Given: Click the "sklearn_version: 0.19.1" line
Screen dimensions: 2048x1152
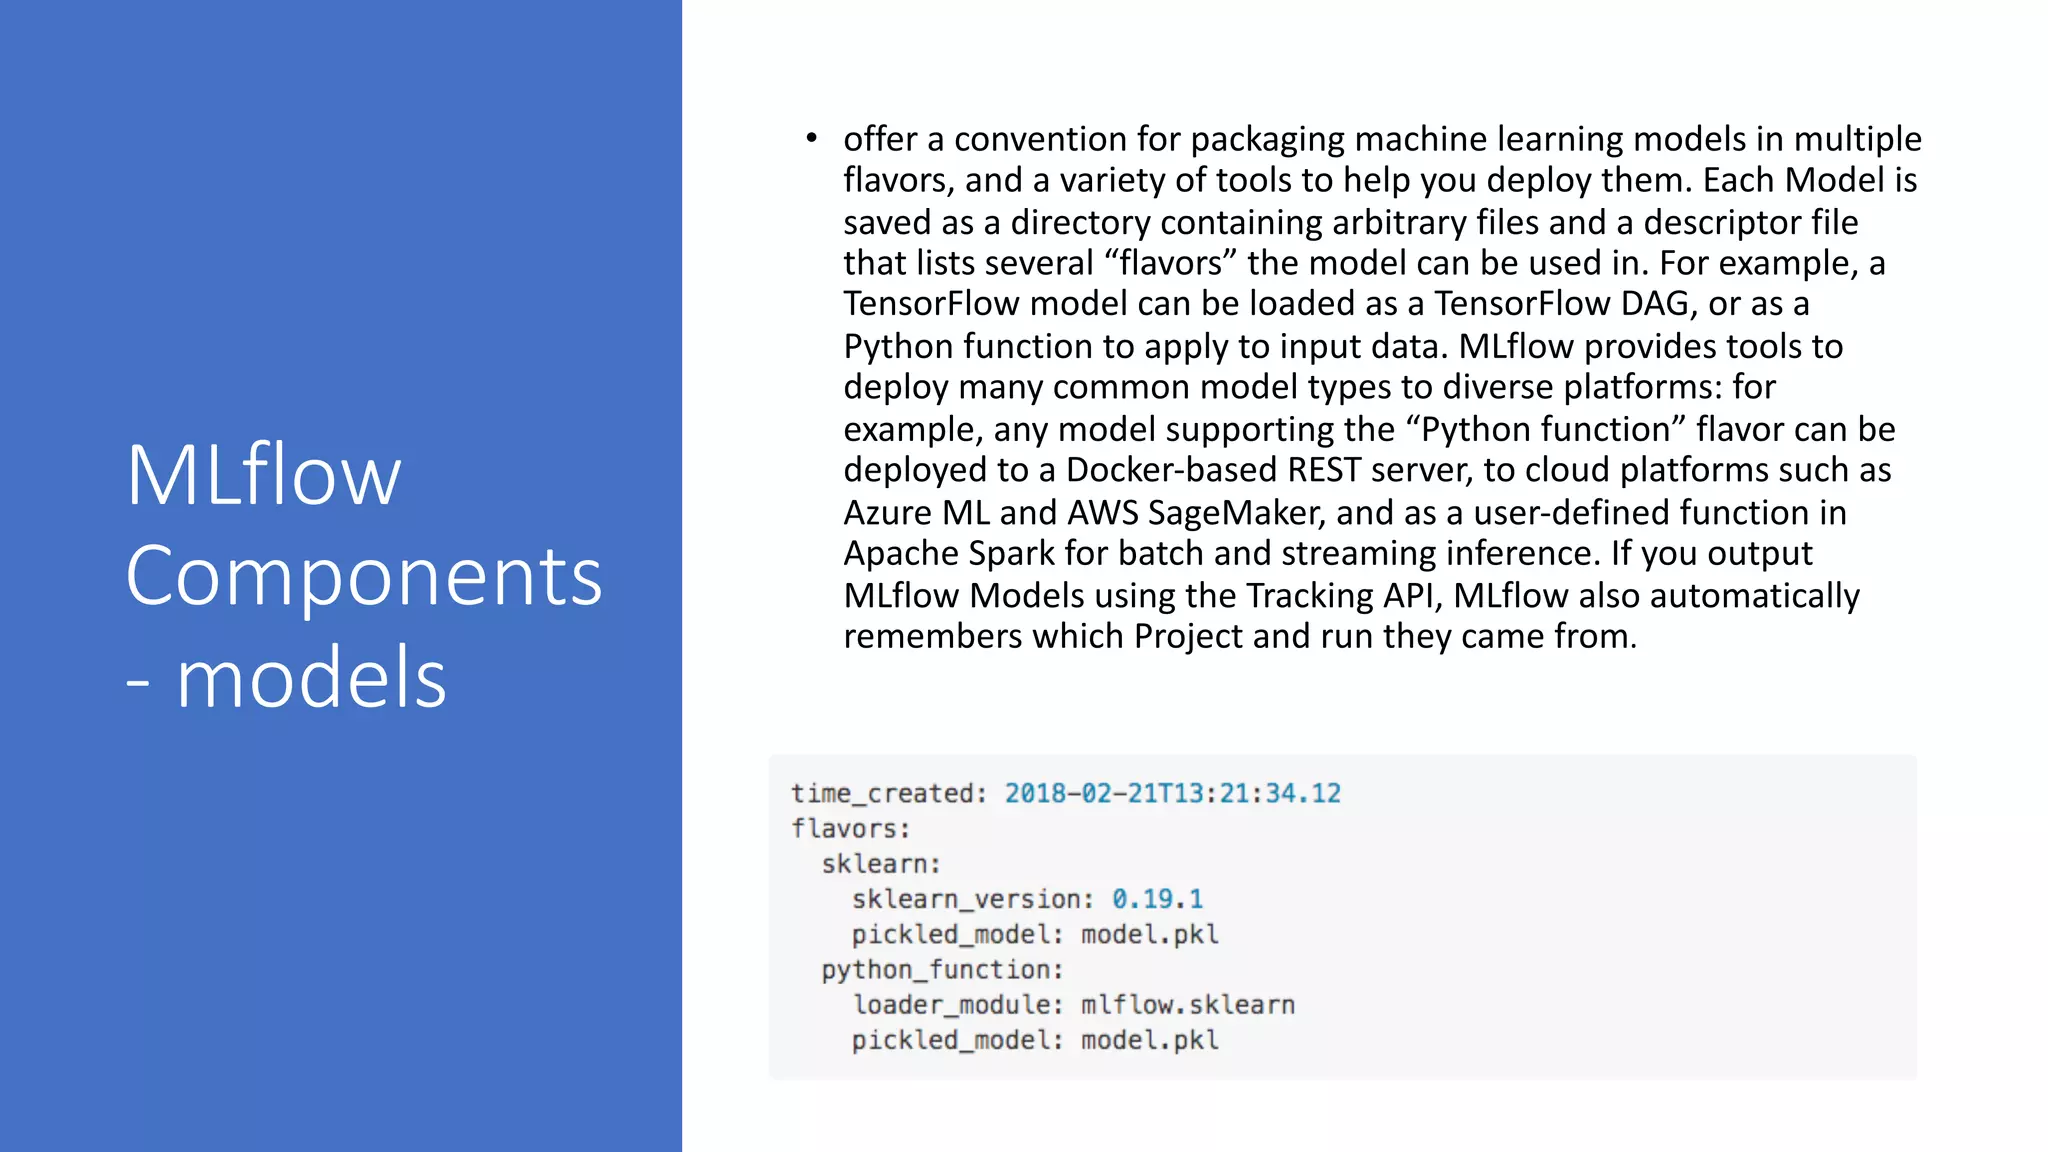Looking at the screenshot, I should pos(1027,899).
